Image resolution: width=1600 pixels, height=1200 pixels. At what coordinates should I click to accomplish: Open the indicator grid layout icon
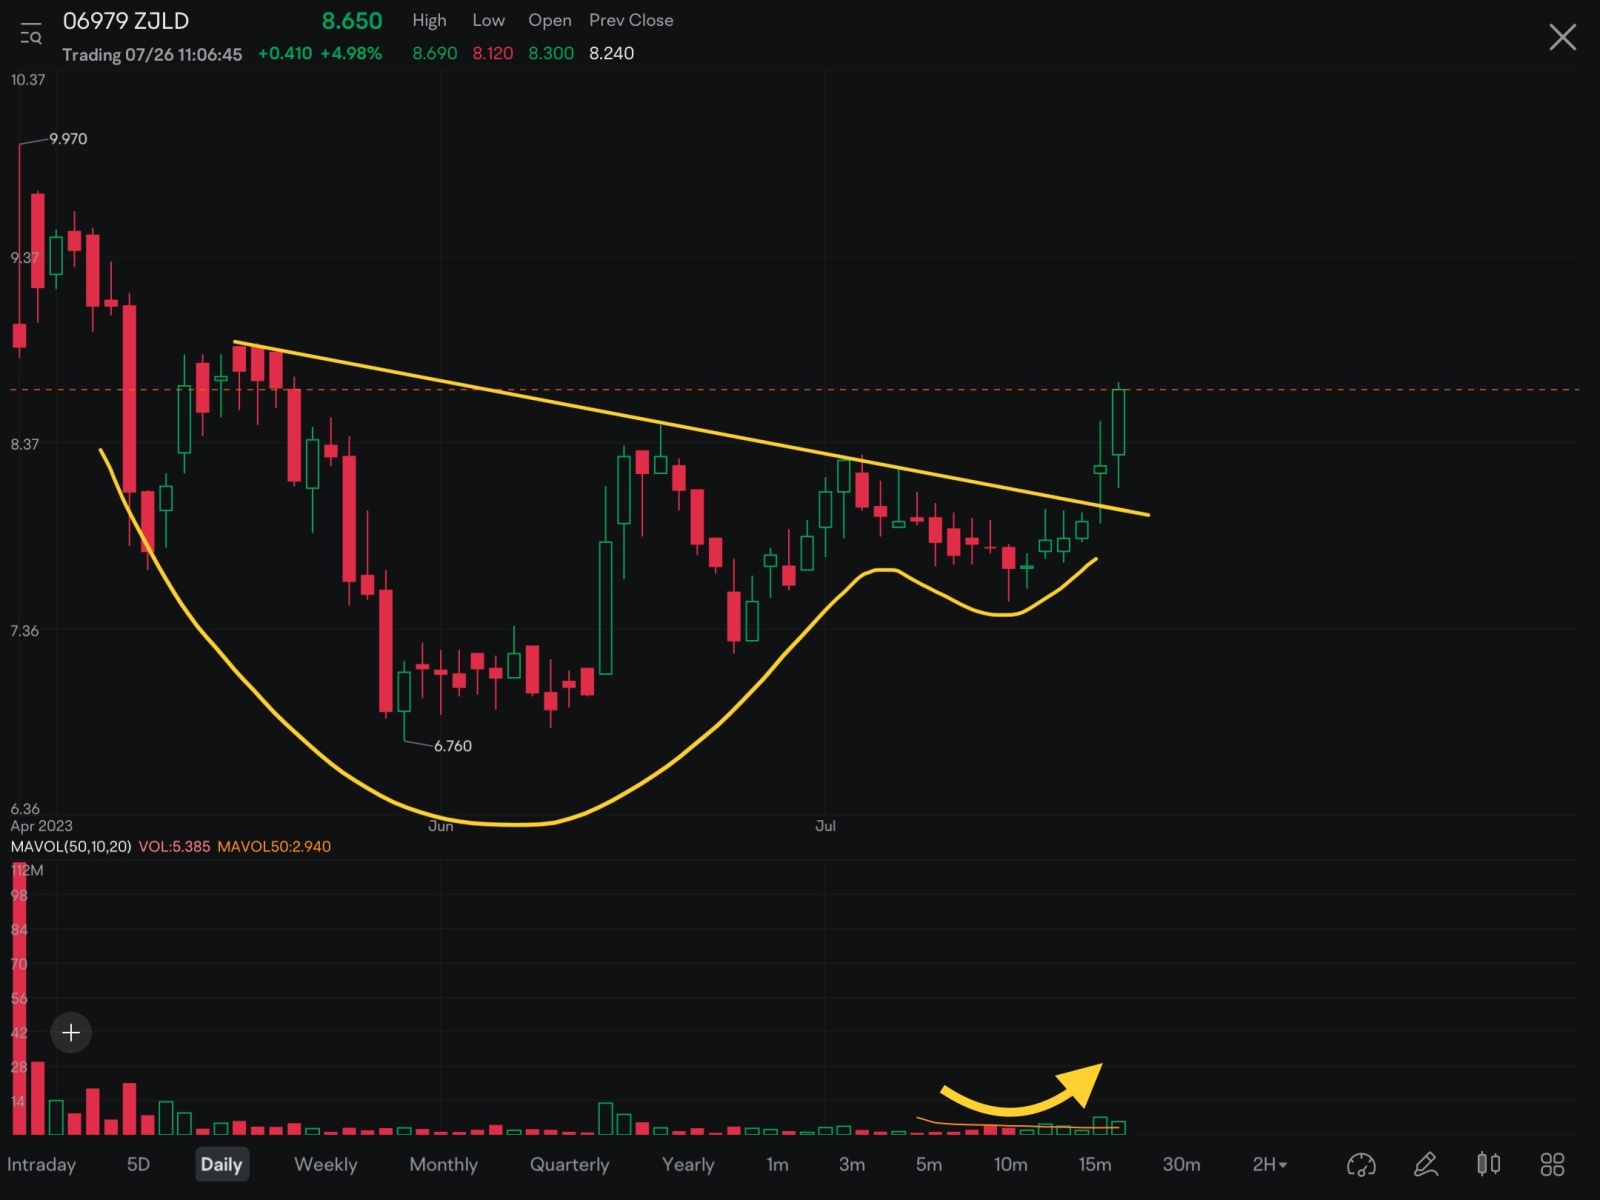pos(1552,1164)
